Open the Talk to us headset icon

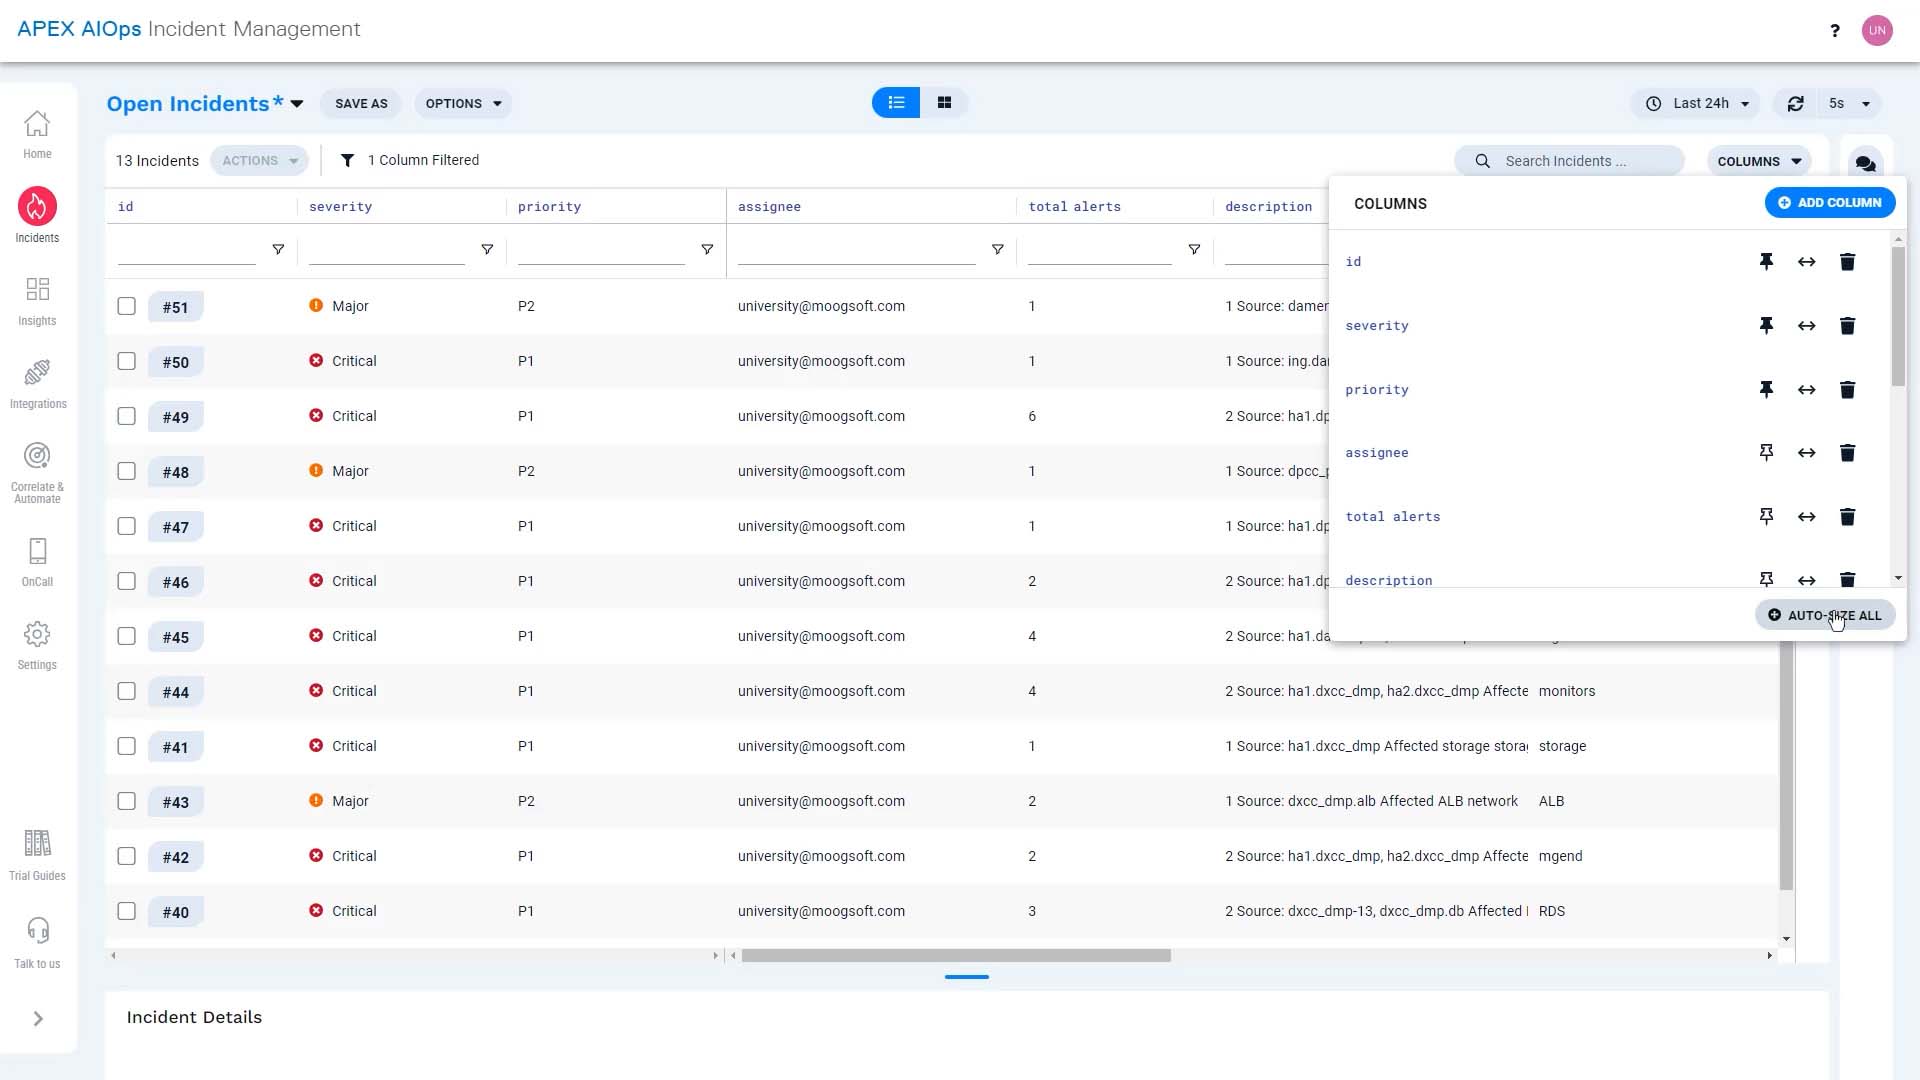[x=37, y=930]
